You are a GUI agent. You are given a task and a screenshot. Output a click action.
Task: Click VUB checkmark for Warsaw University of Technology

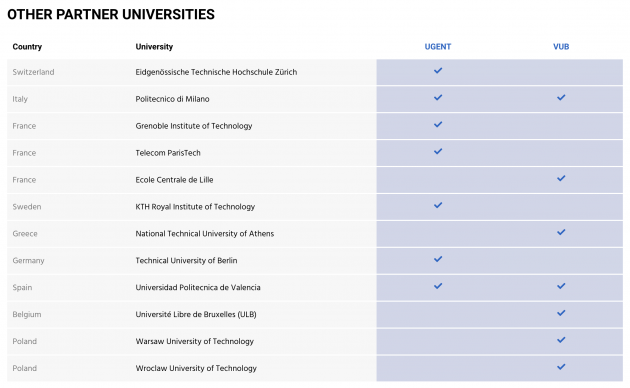tap(561, 340)
